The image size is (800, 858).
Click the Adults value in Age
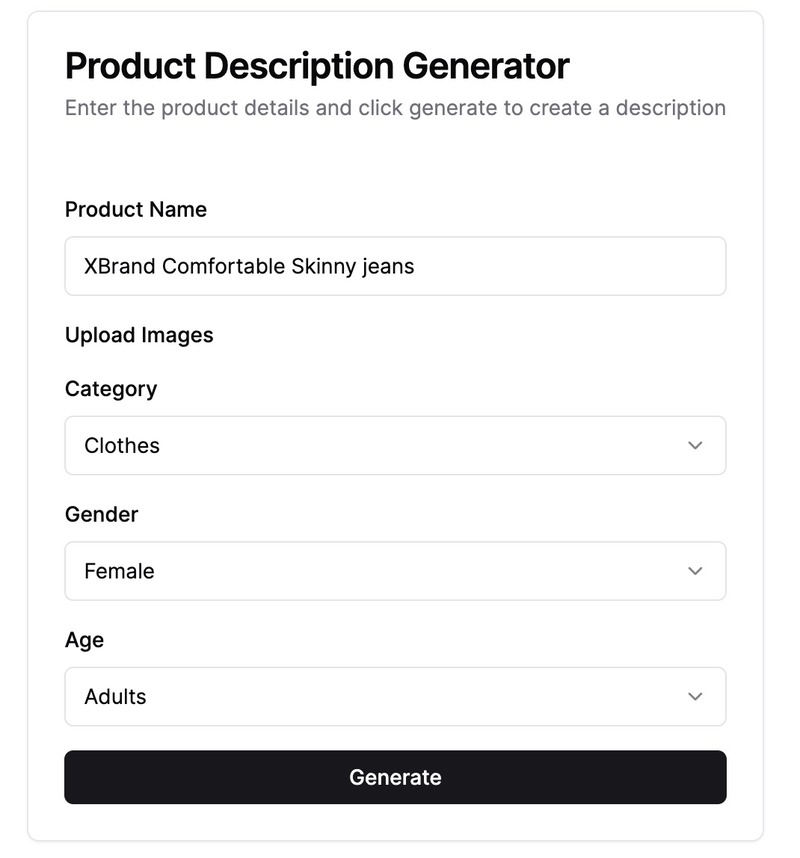[113, 697]
